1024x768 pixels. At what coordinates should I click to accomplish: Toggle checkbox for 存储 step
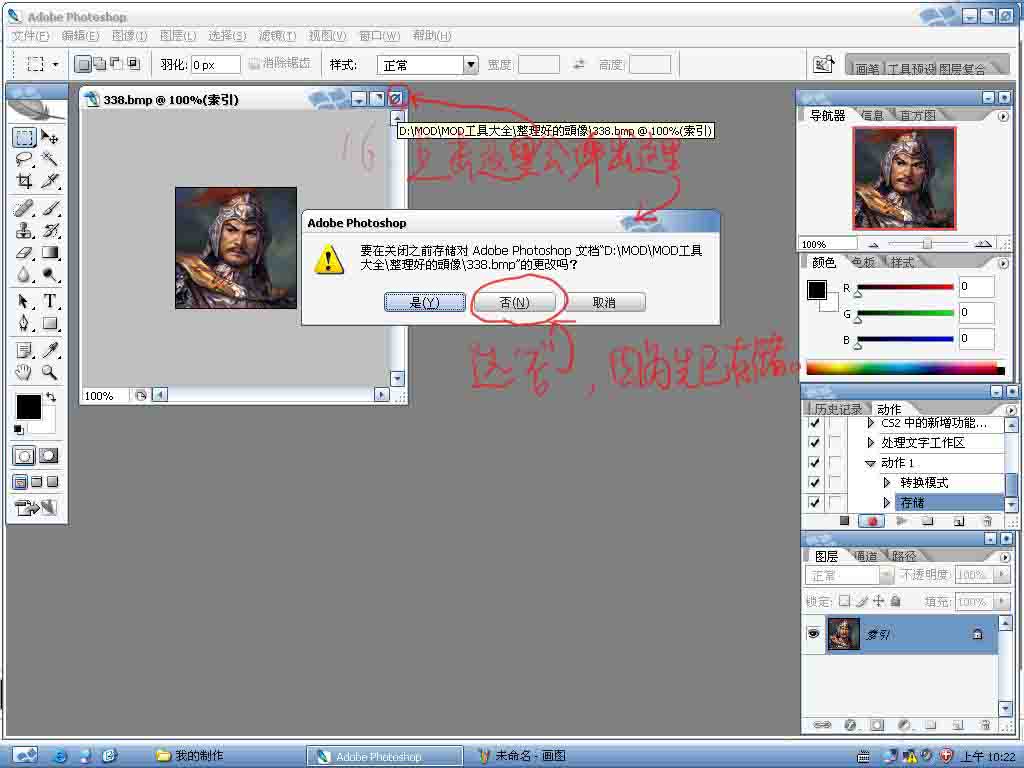pos(814,502)
